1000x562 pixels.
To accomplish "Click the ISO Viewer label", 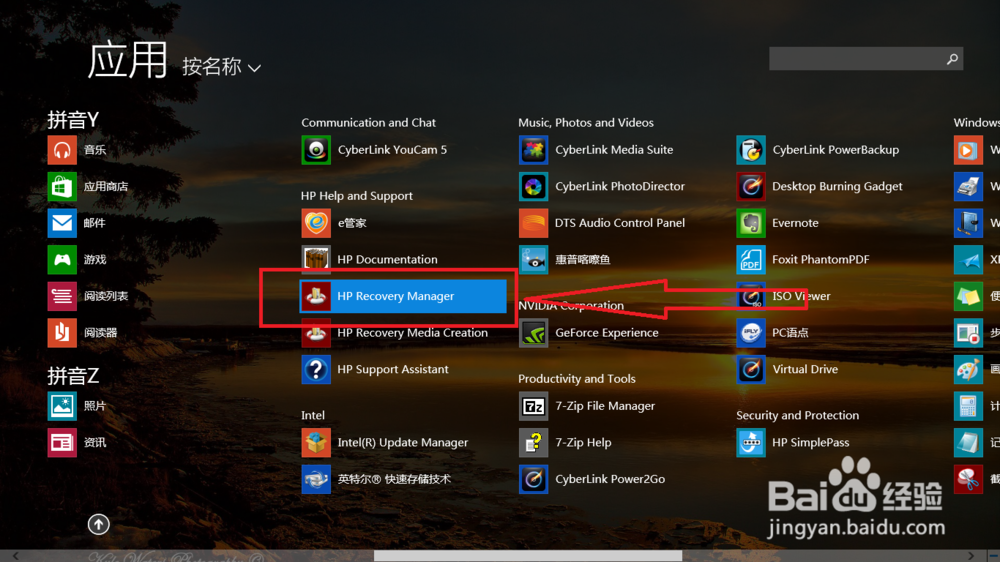I will (x=801, y=296).
